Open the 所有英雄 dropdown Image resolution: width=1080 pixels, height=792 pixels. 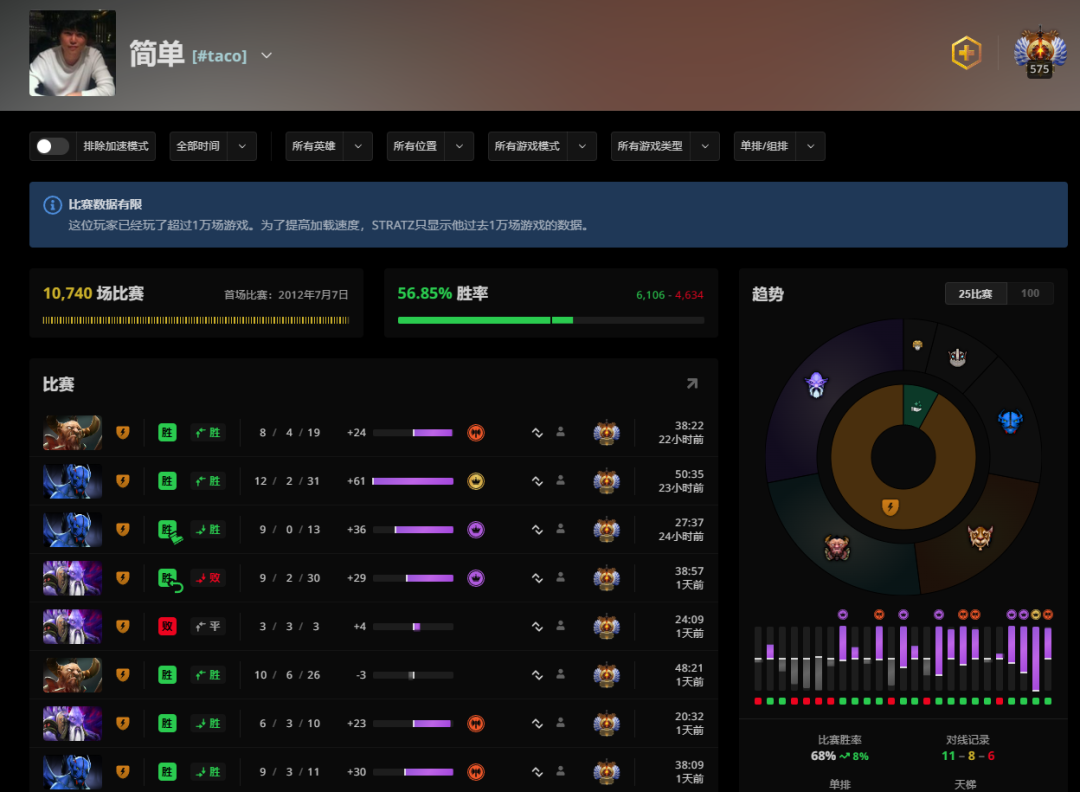[329, 146]
